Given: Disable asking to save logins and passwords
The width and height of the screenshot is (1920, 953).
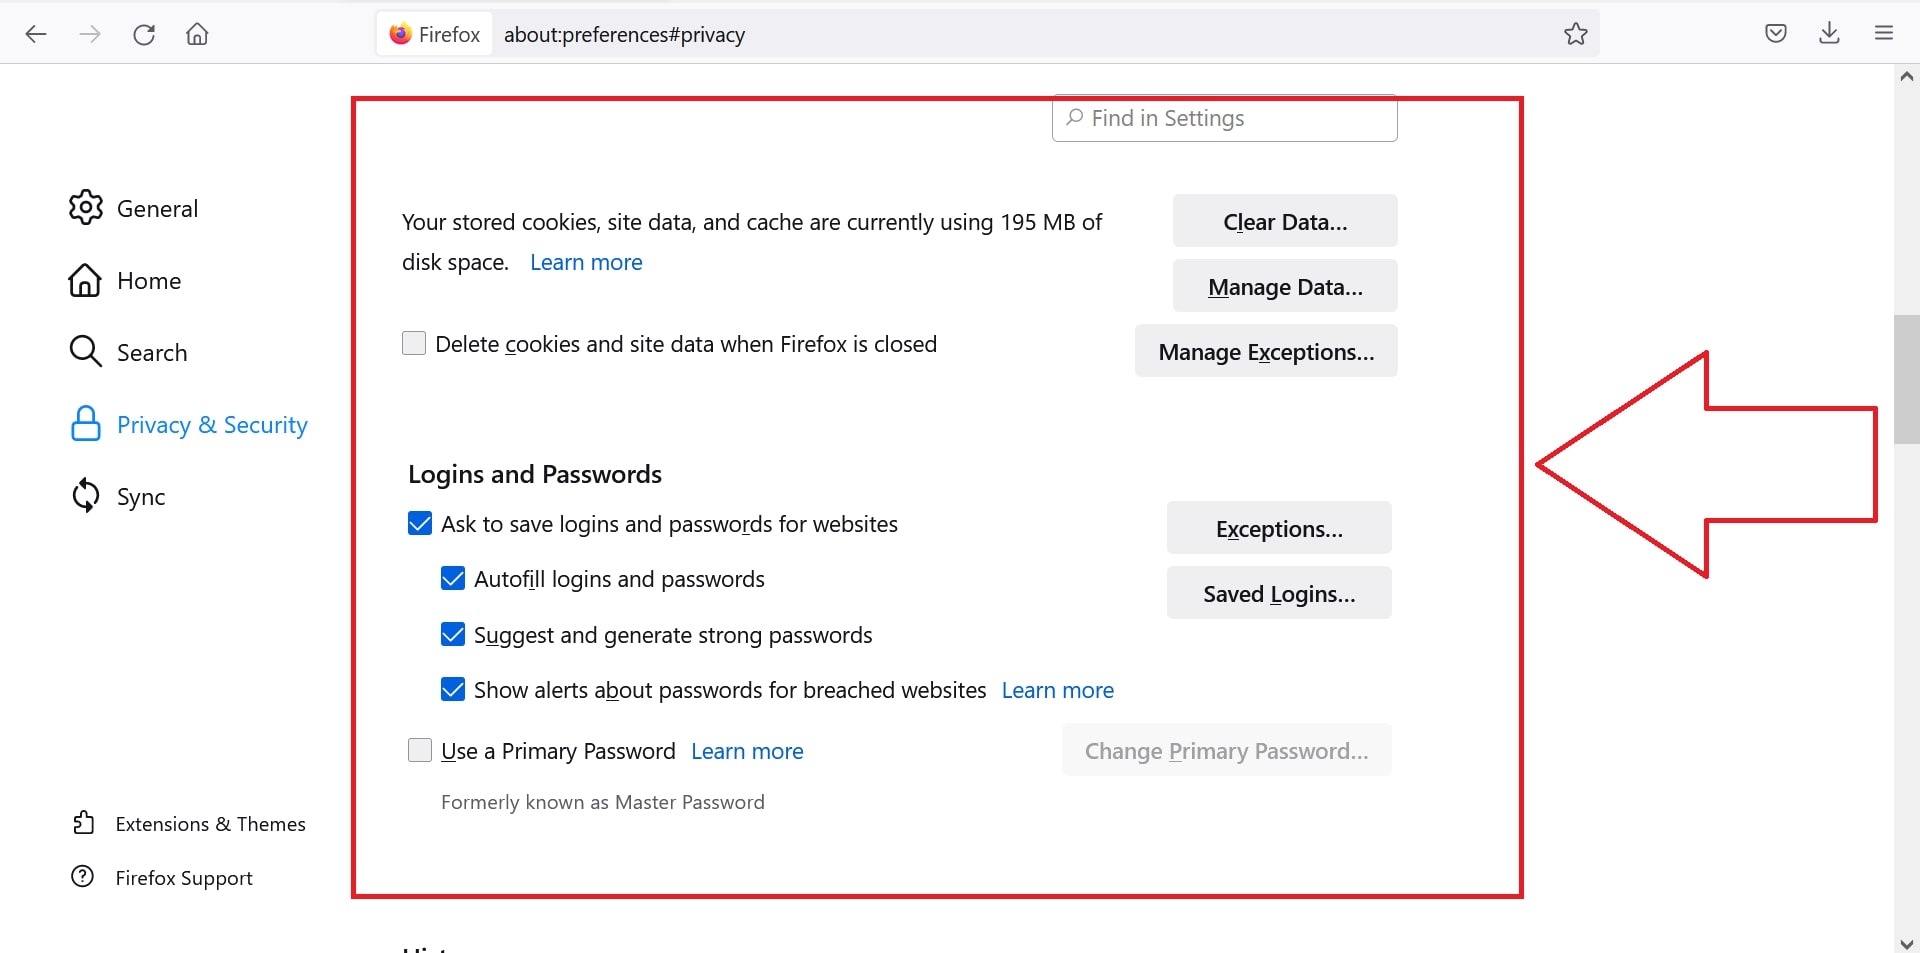Looking at the screenshot, I should [419, 523].
